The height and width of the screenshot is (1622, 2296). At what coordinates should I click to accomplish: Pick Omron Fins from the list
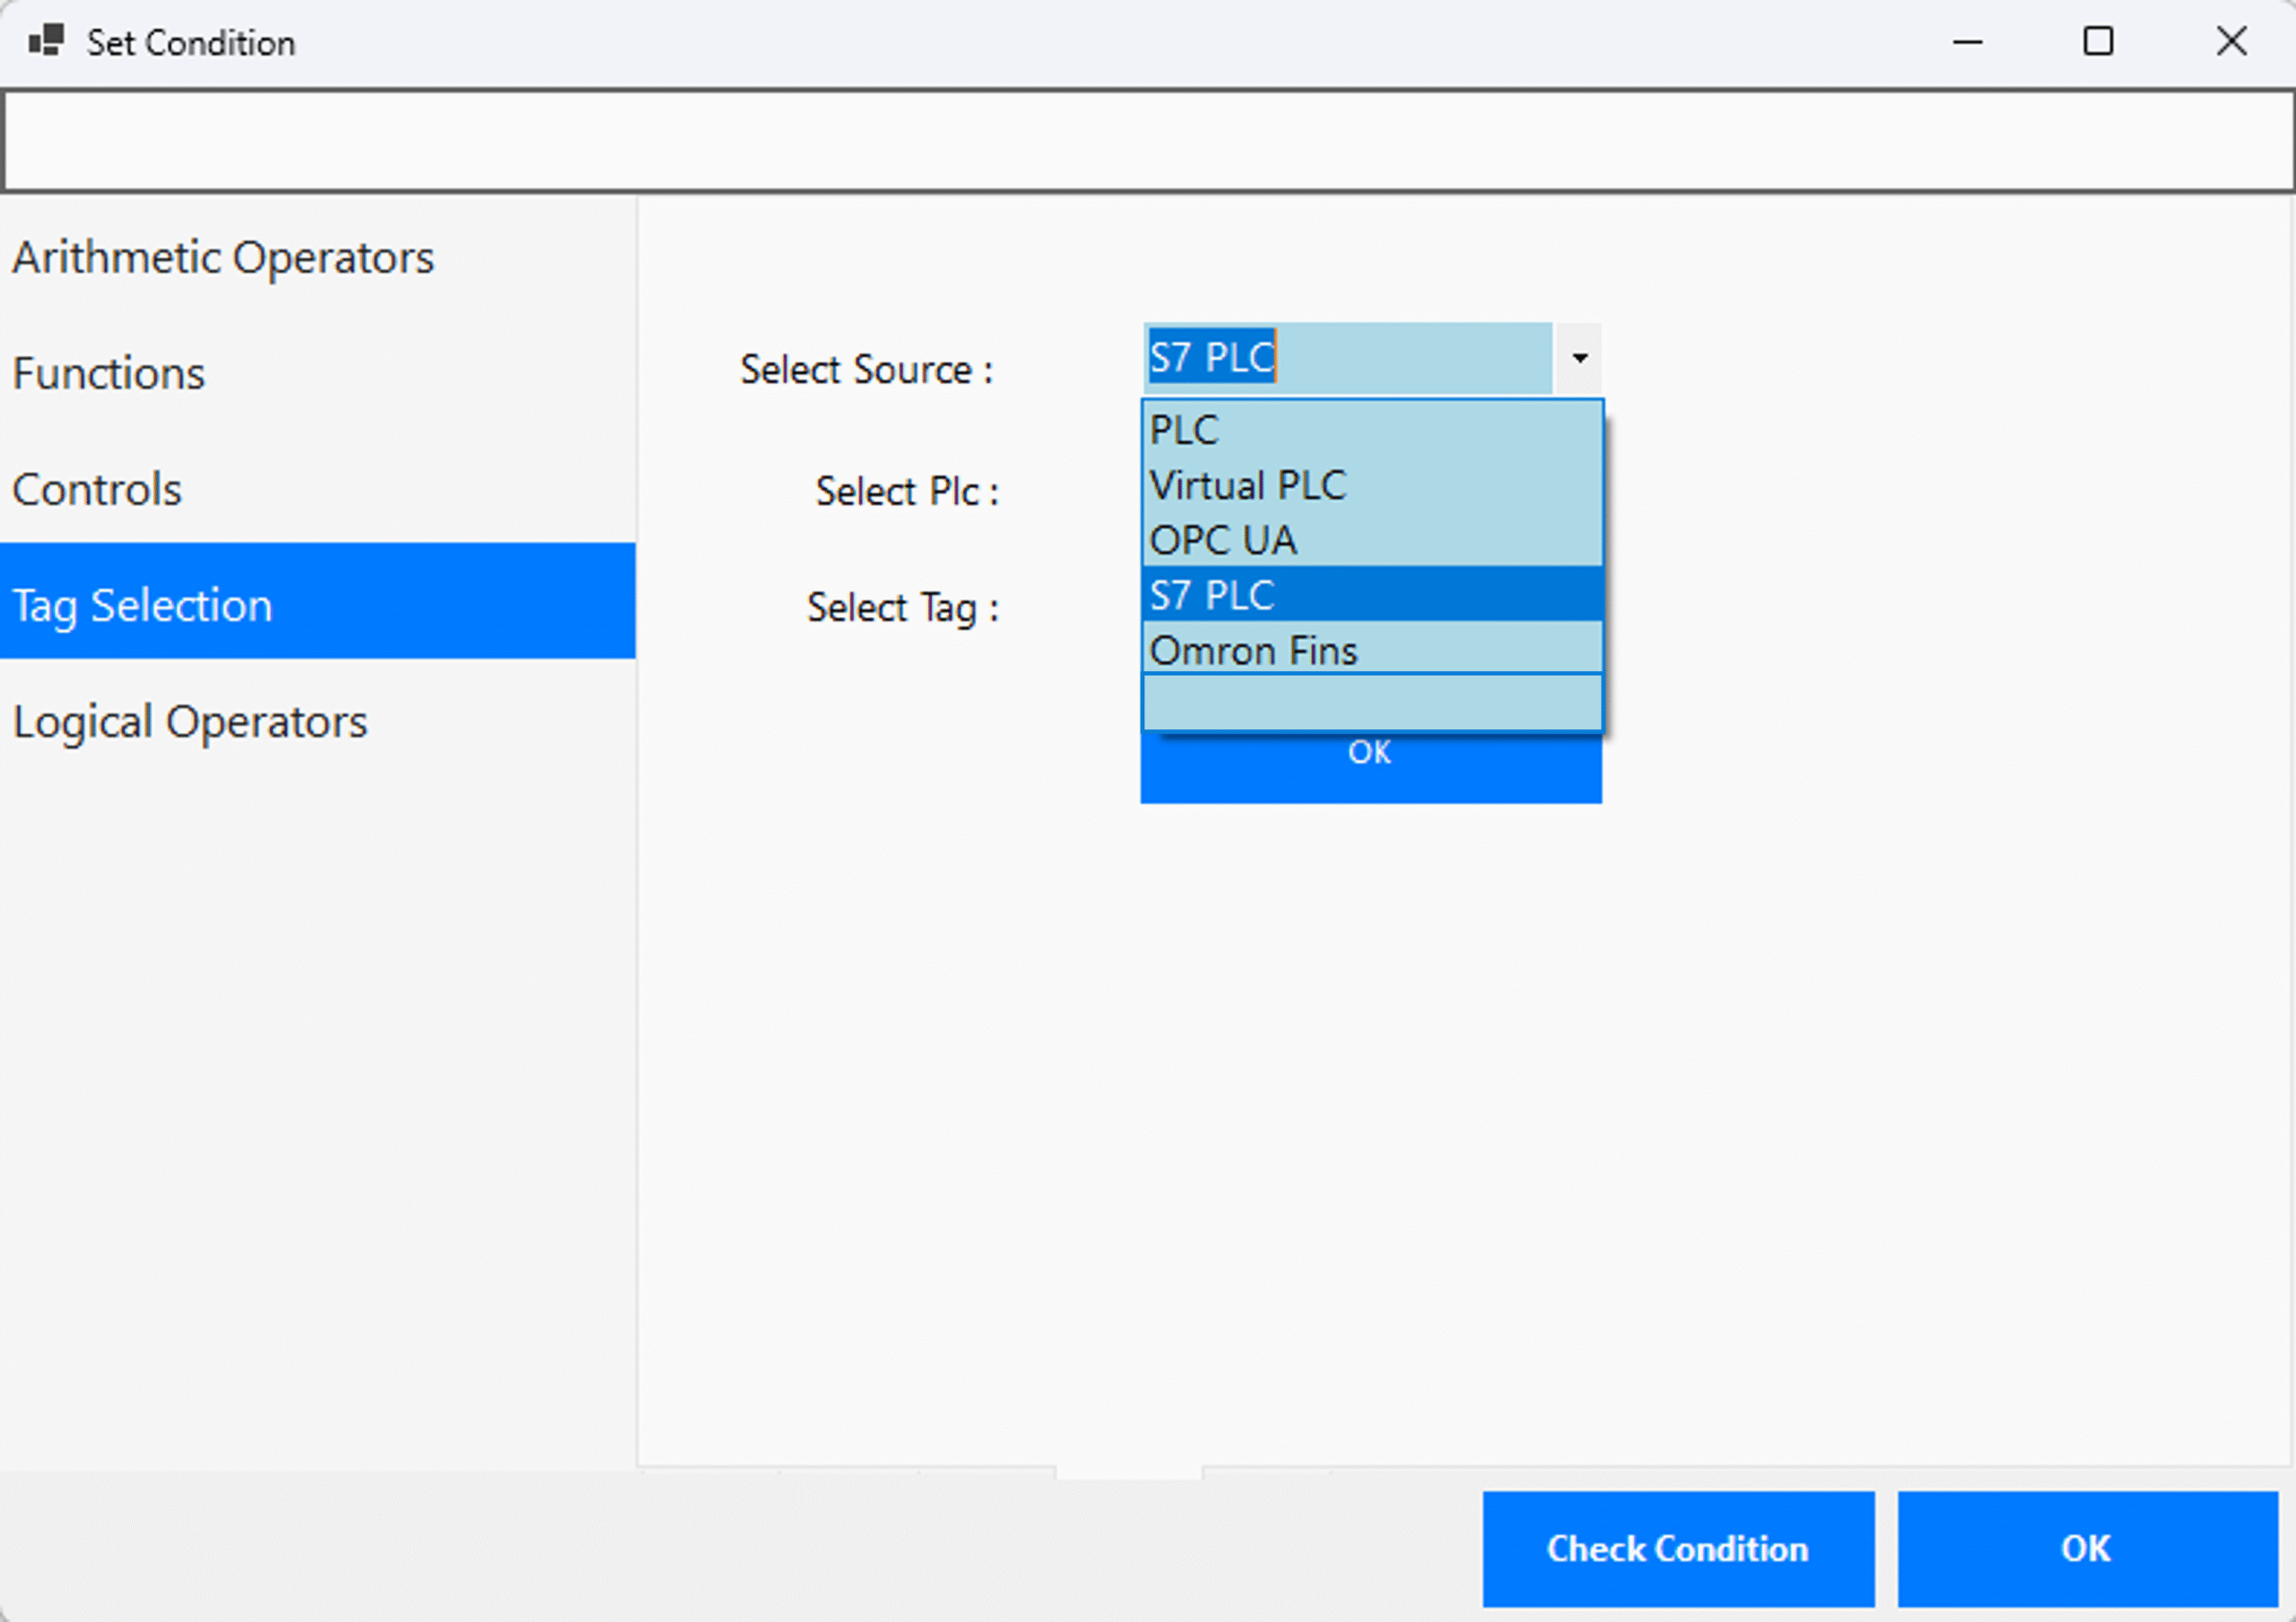pyautogui.click(x=1371, y=651)
